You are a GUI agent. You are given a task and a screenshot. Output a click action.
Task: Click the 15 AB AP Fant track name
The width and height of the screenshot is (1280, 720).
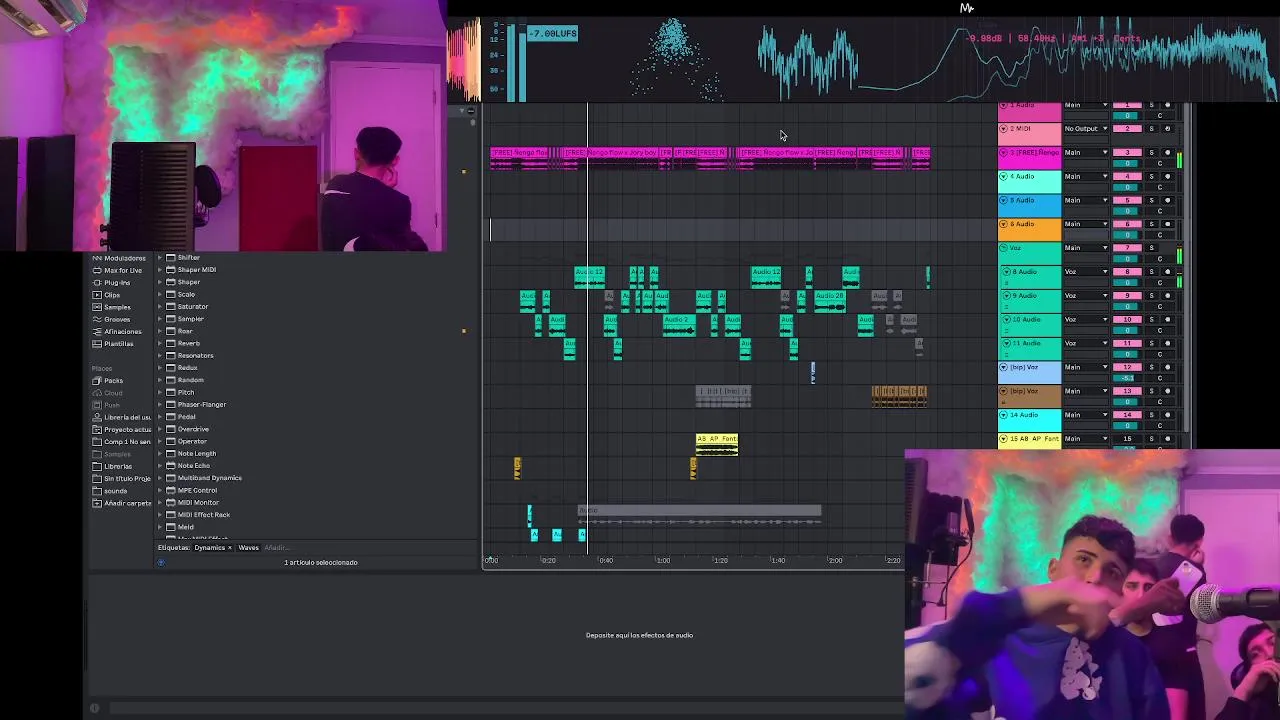pos(1036,438)
